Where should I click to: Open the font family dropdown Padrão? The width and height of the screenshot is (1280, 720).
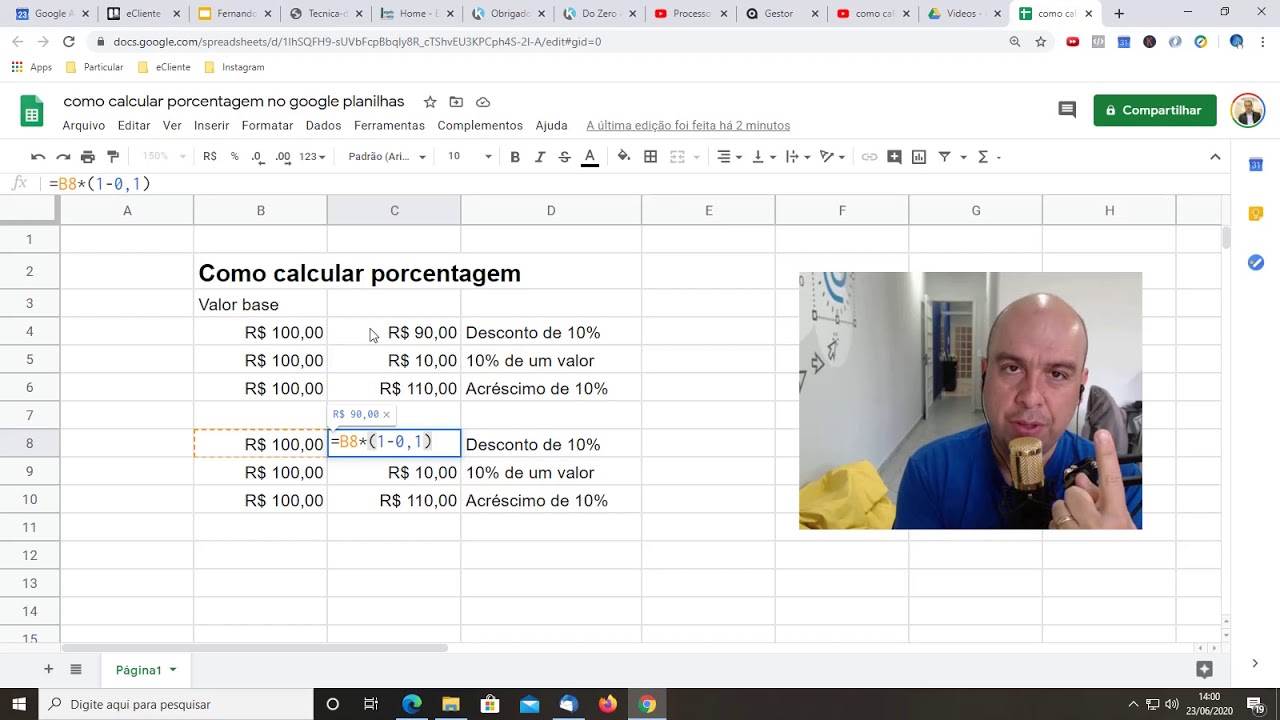coord(387,157)
